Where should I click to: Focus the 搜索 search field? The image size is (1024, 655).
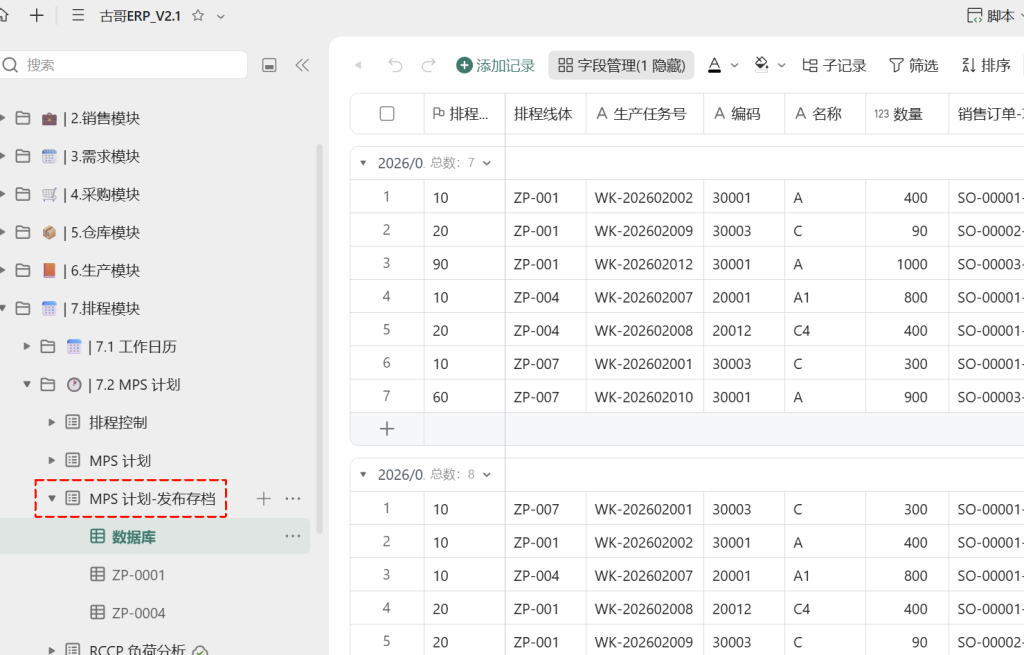click(123, 65)
